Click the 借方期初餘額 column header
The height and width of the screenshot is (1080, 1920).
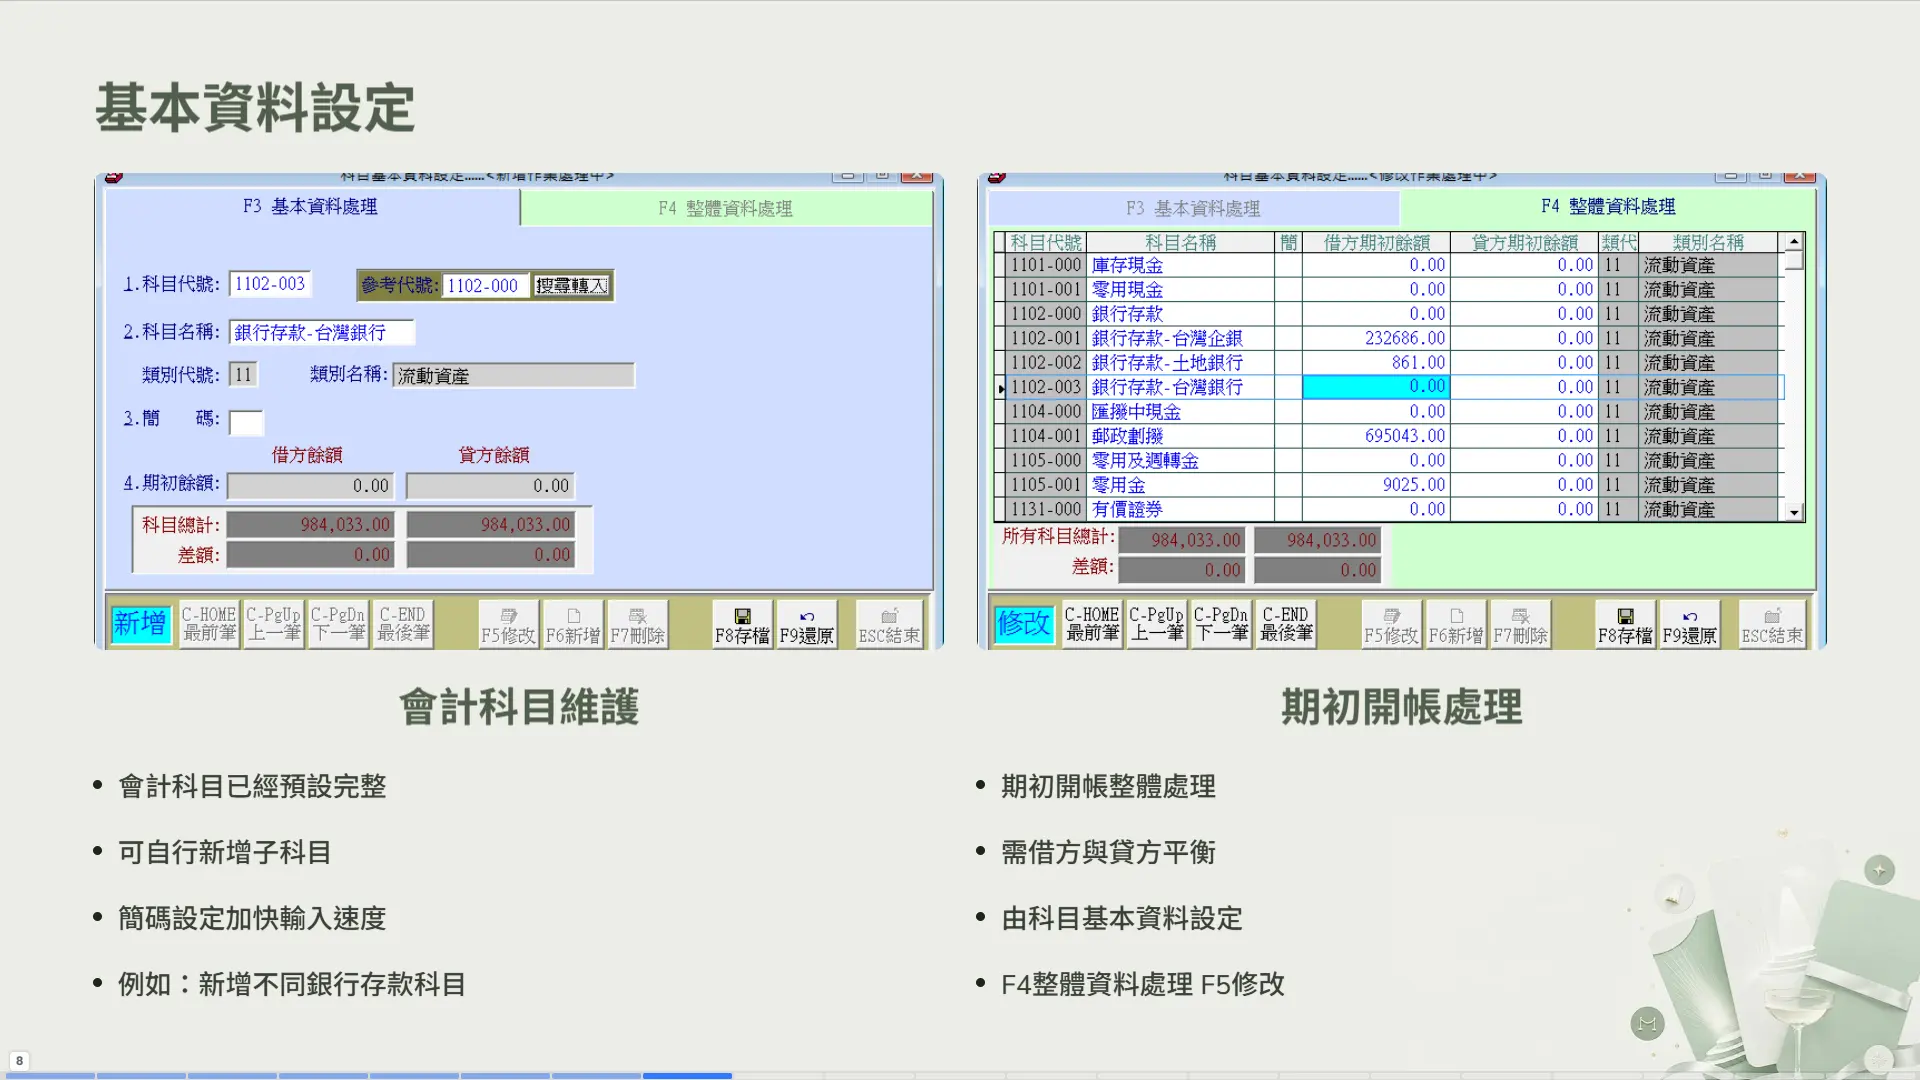1376,243
